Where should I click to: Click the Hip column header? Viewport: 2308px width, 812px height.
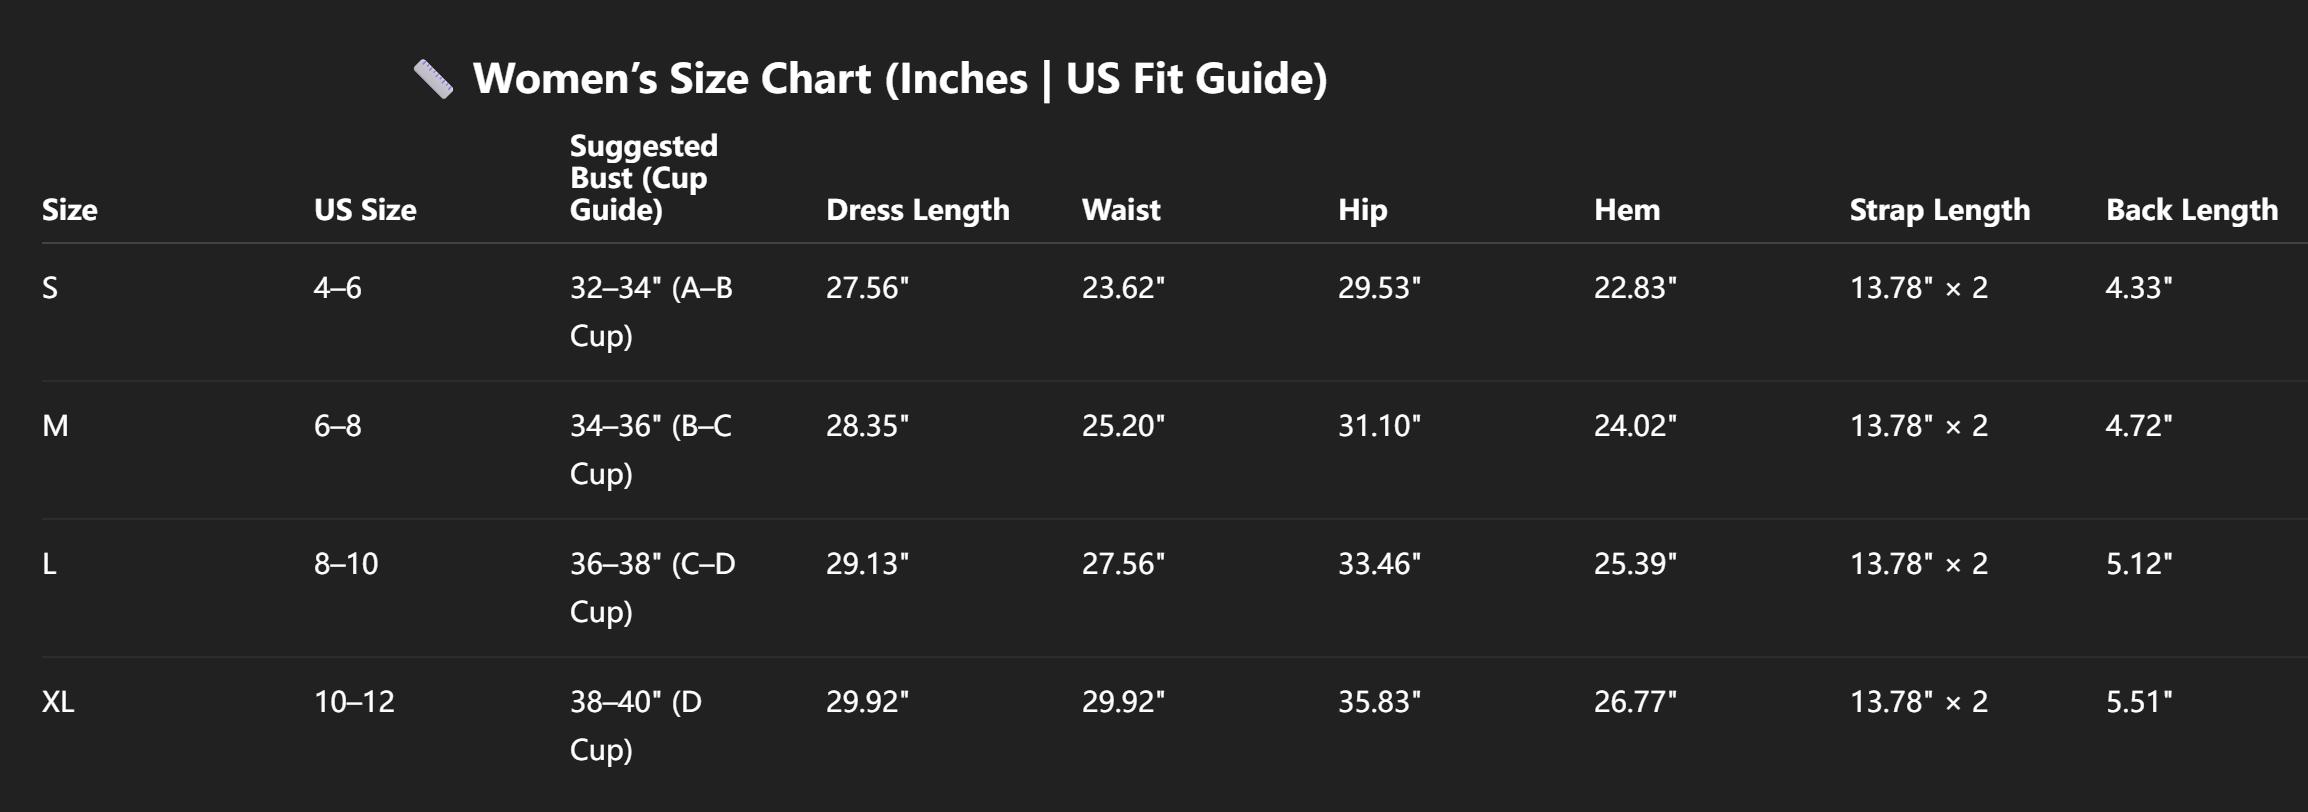(x=1362, y=210)
